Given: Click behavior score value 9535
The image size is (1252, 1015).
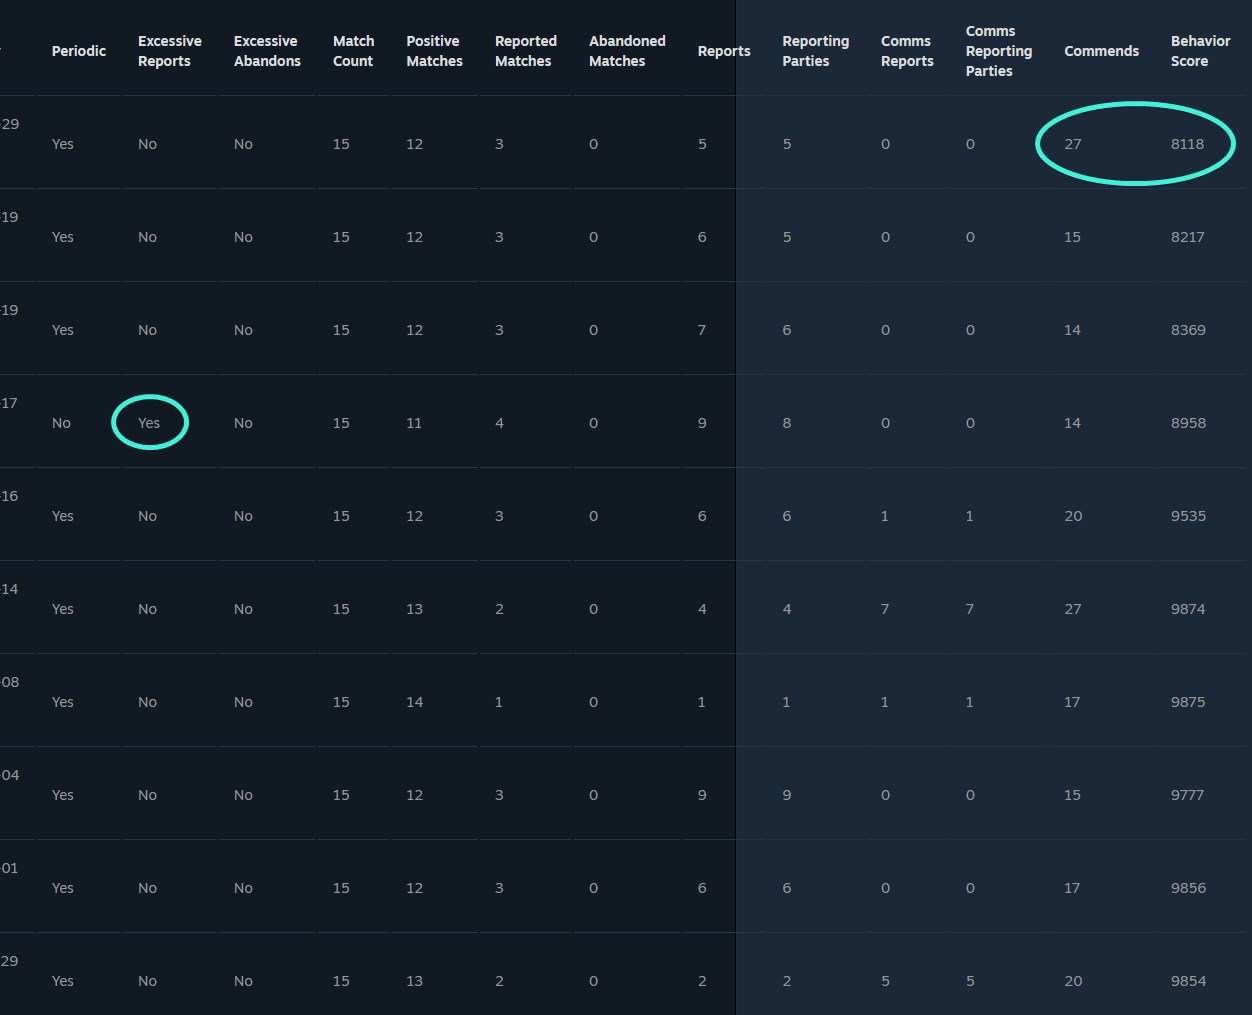Looking at the screenshot, I should (x=1188, y=516).
